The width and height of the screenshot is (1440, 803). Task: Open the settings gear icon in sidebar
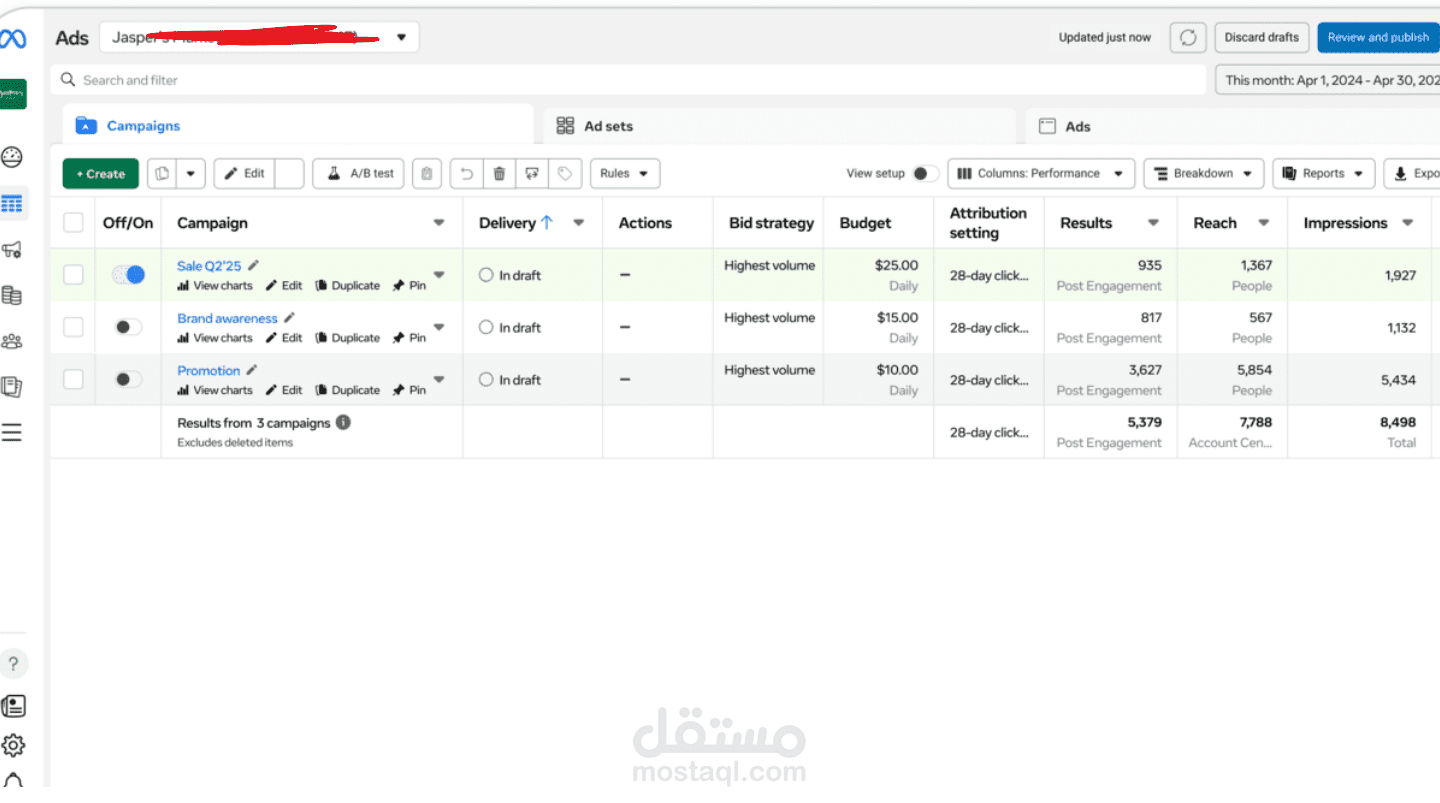click(x=13, y=745)
